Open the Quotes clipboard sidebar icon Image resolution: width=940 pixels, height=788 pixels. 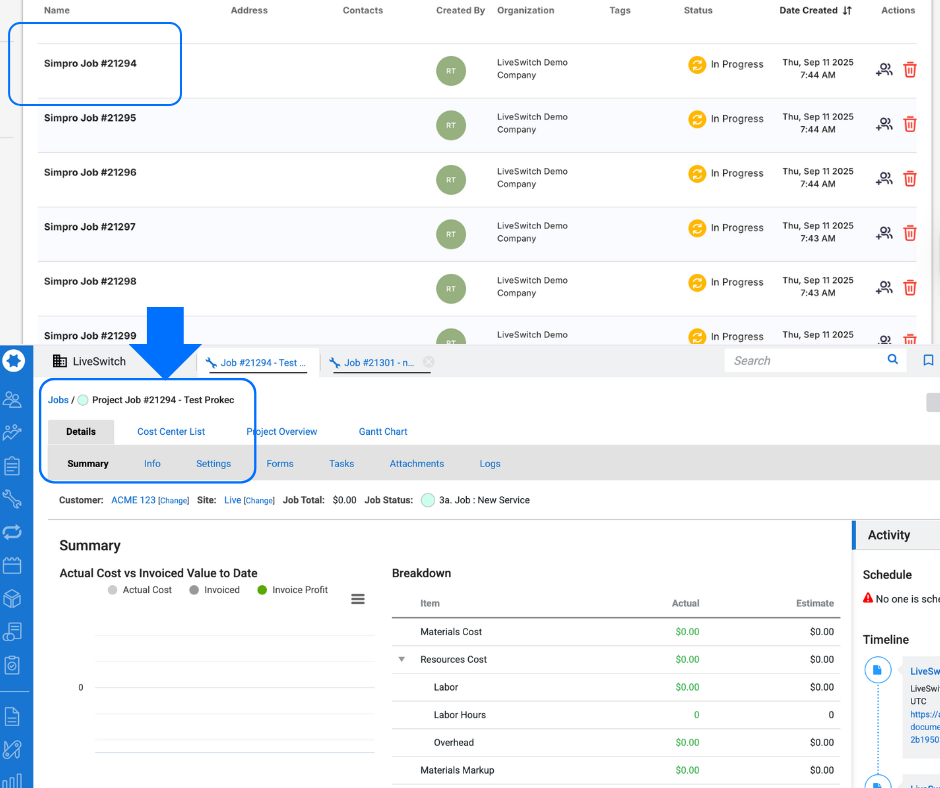tap(12, 466)
